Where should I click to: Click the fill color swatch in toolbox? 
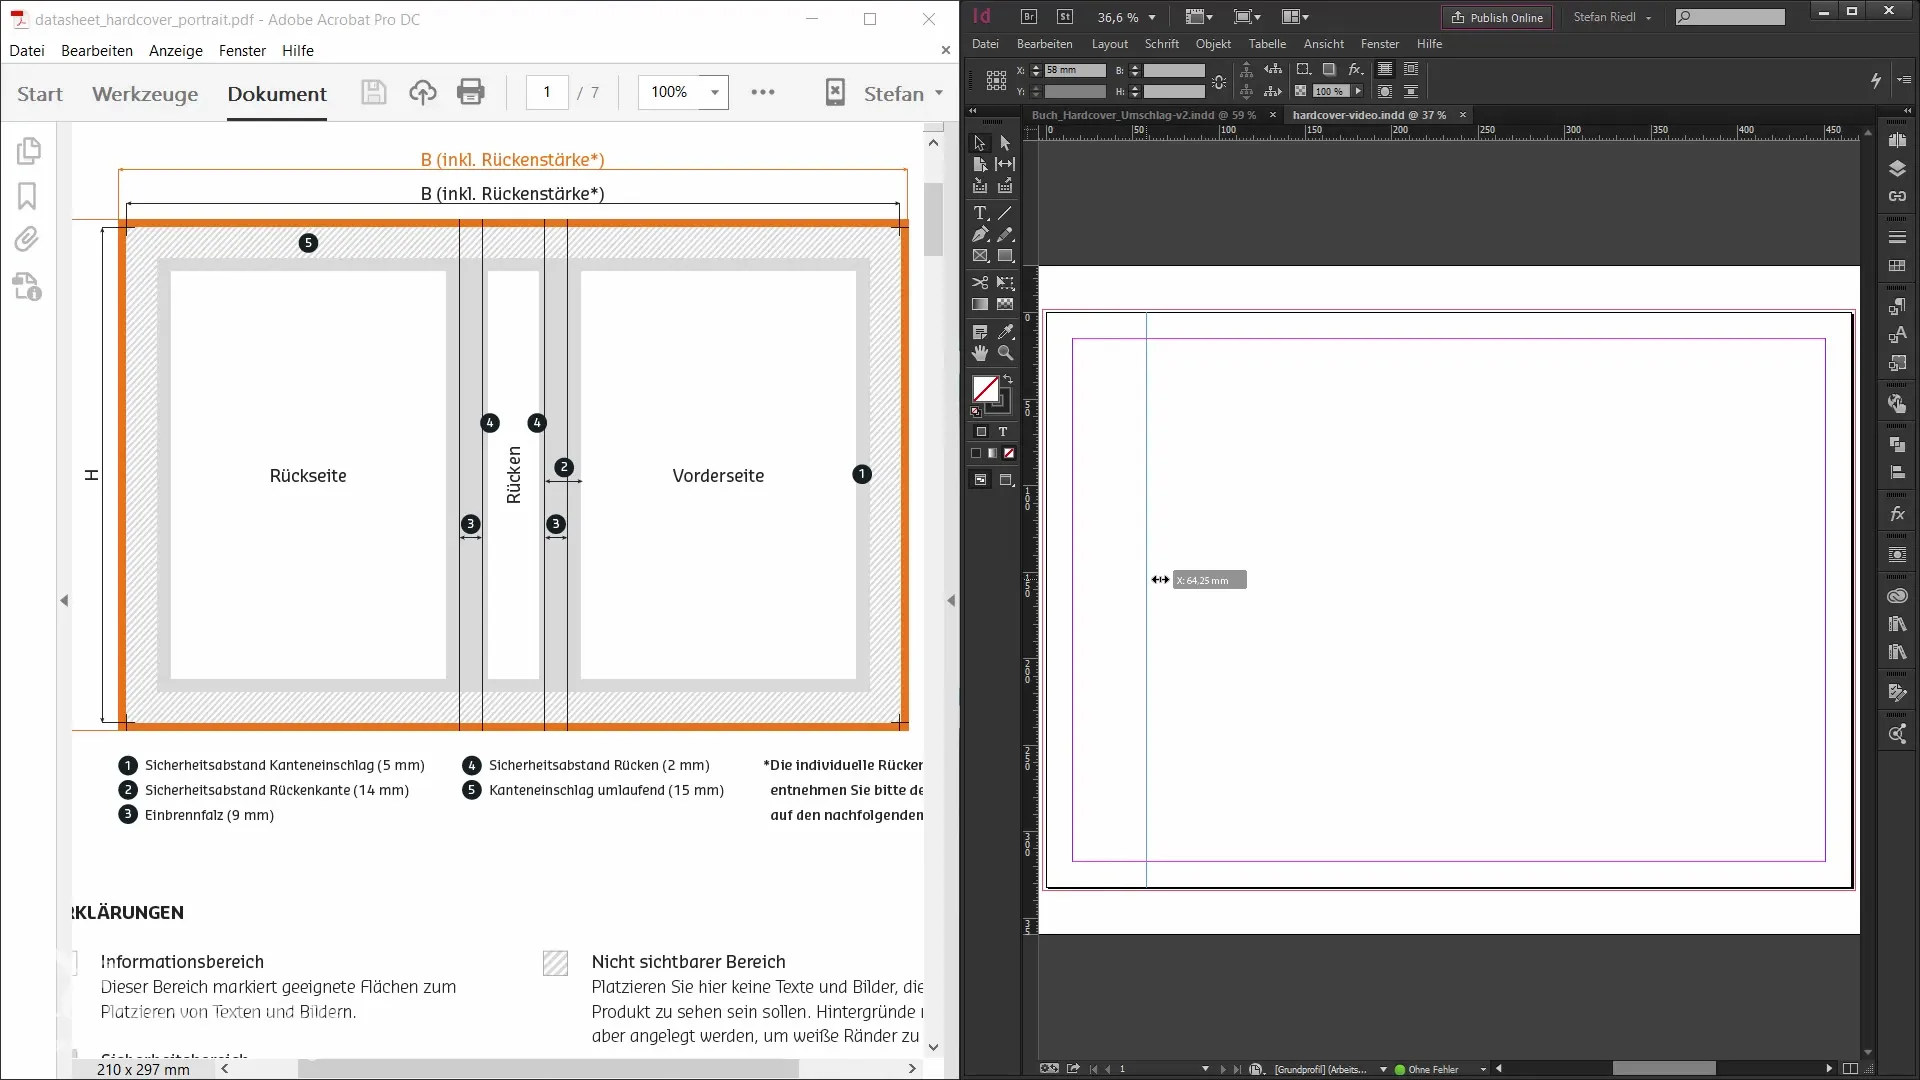point(985,388)
